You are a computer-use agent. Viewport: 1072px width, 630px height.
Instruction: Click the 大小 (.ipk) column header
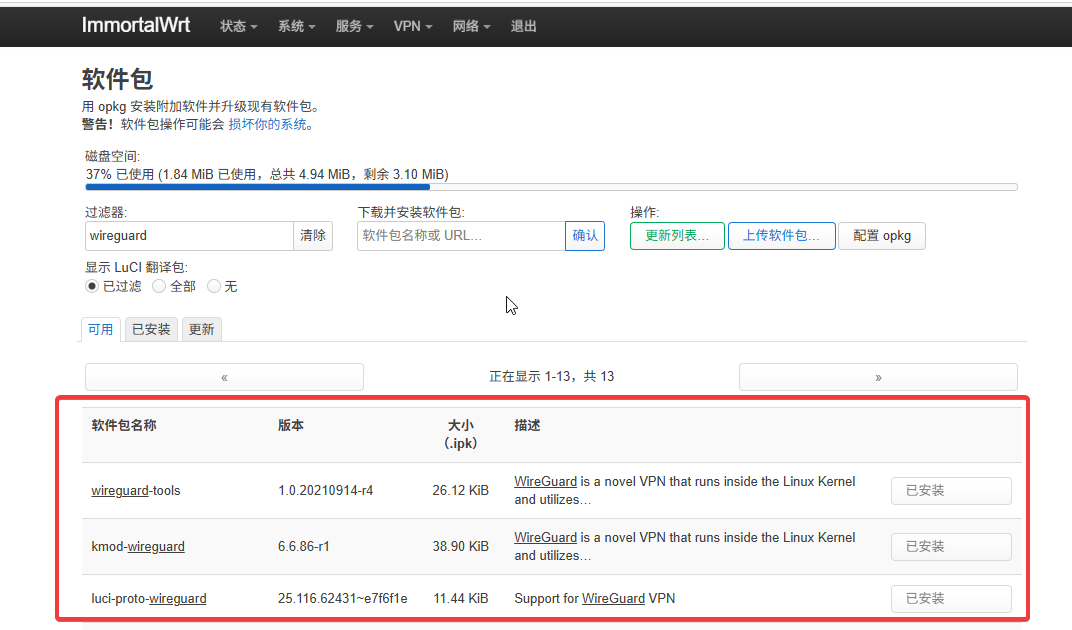[x=460, y=434]
